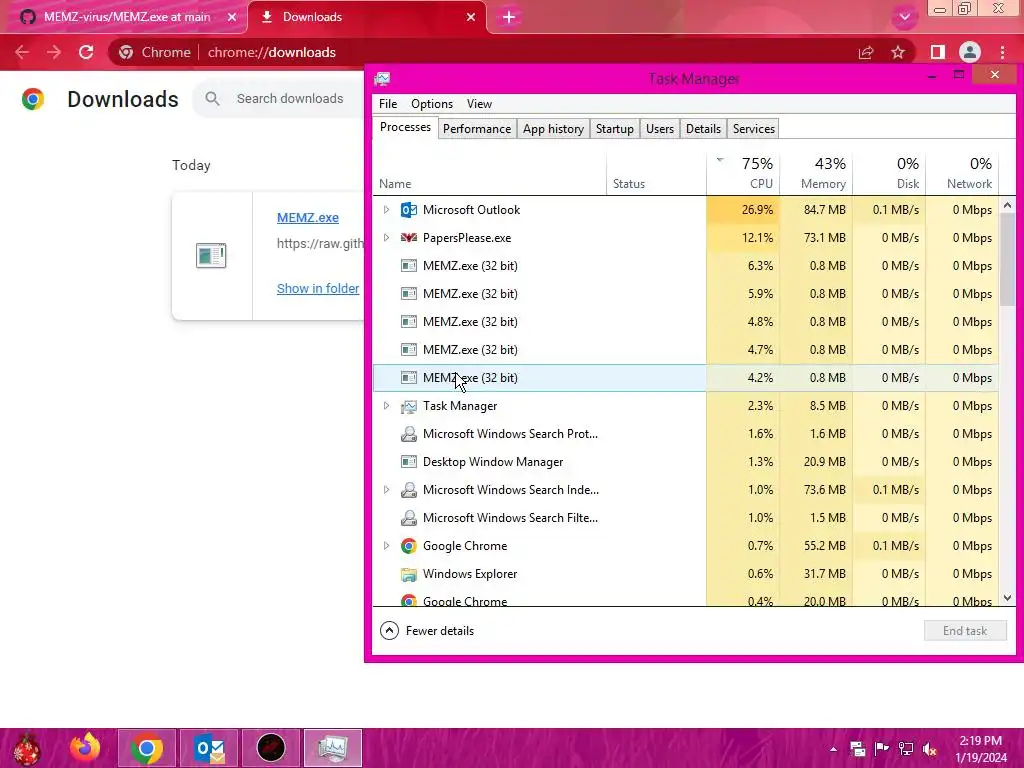The image size is (1024, 768).
Task: Click Chrome forward arrow
Action: (x=54, y=52)
